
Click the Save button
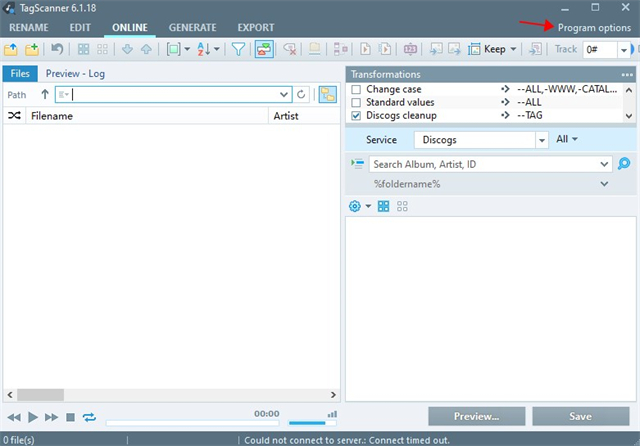[581, 416]
